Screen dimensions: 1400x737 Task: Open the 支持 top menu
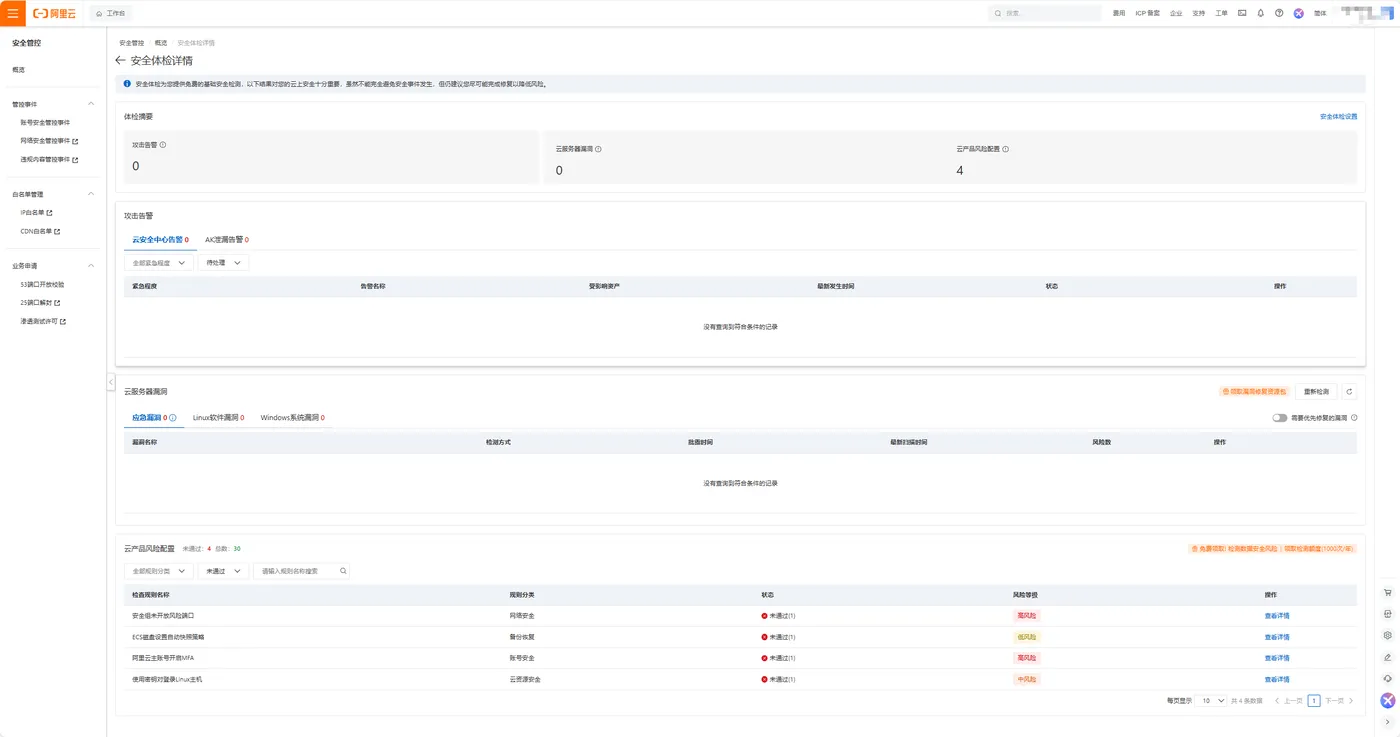(1199, 13)
